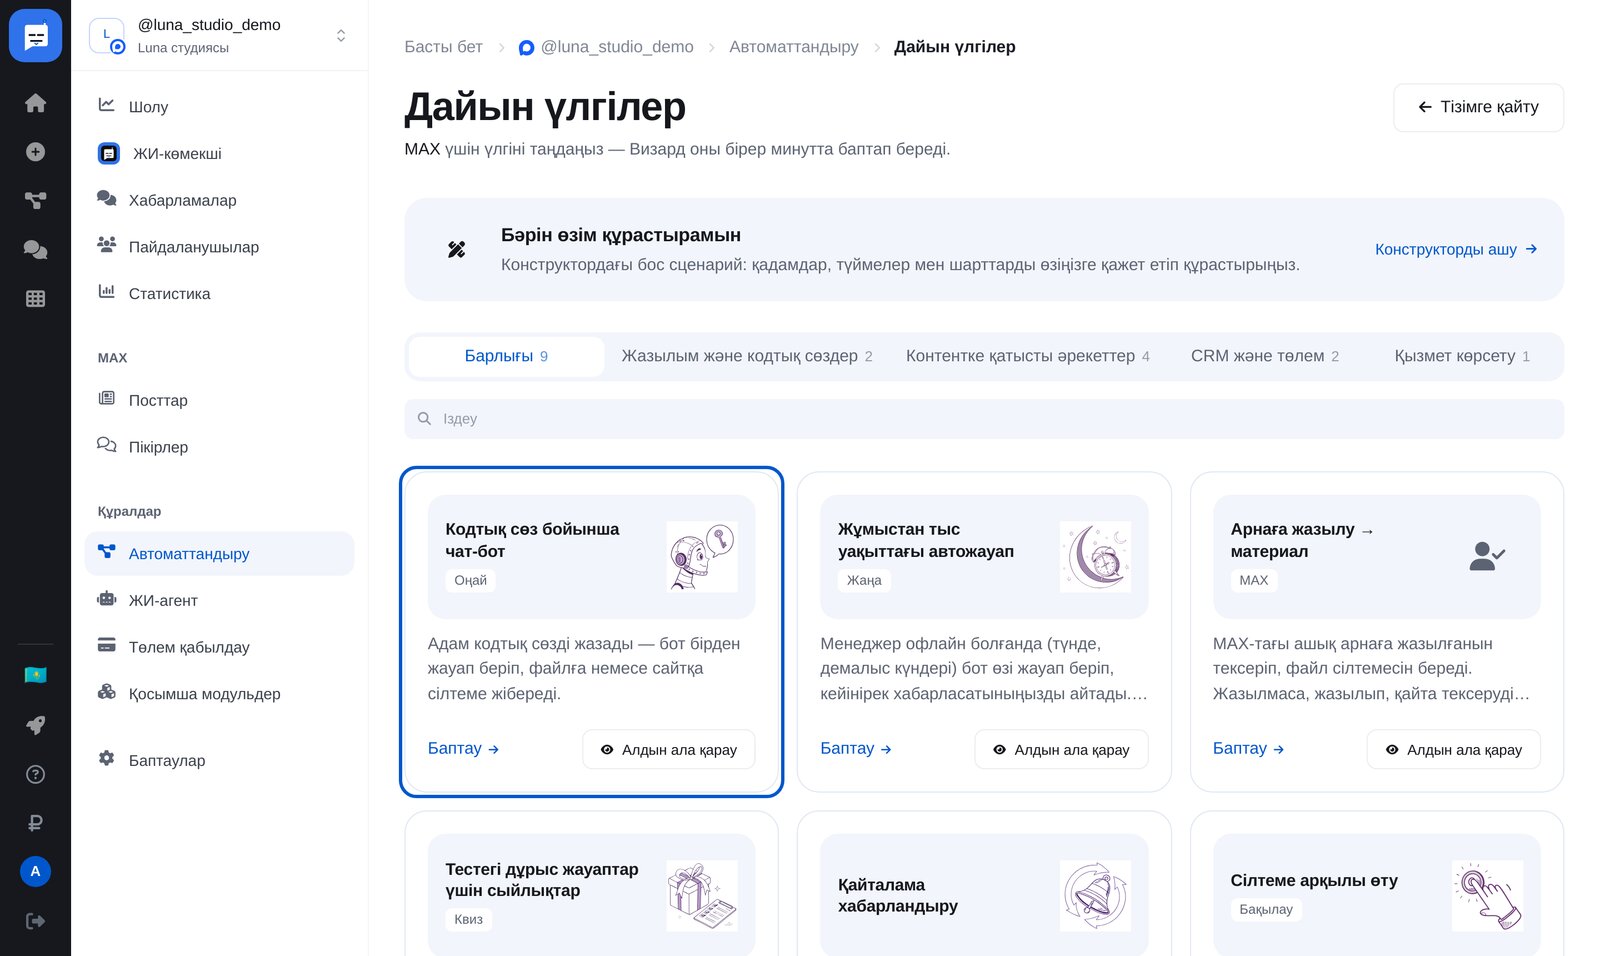
Task: Open the help question mark icon
Action: pos(35,774)
